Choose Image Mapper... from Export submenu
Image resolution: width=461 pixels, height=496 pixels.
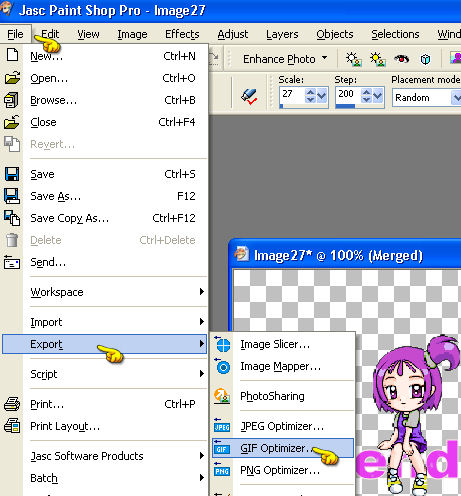(x=283, y=366)
